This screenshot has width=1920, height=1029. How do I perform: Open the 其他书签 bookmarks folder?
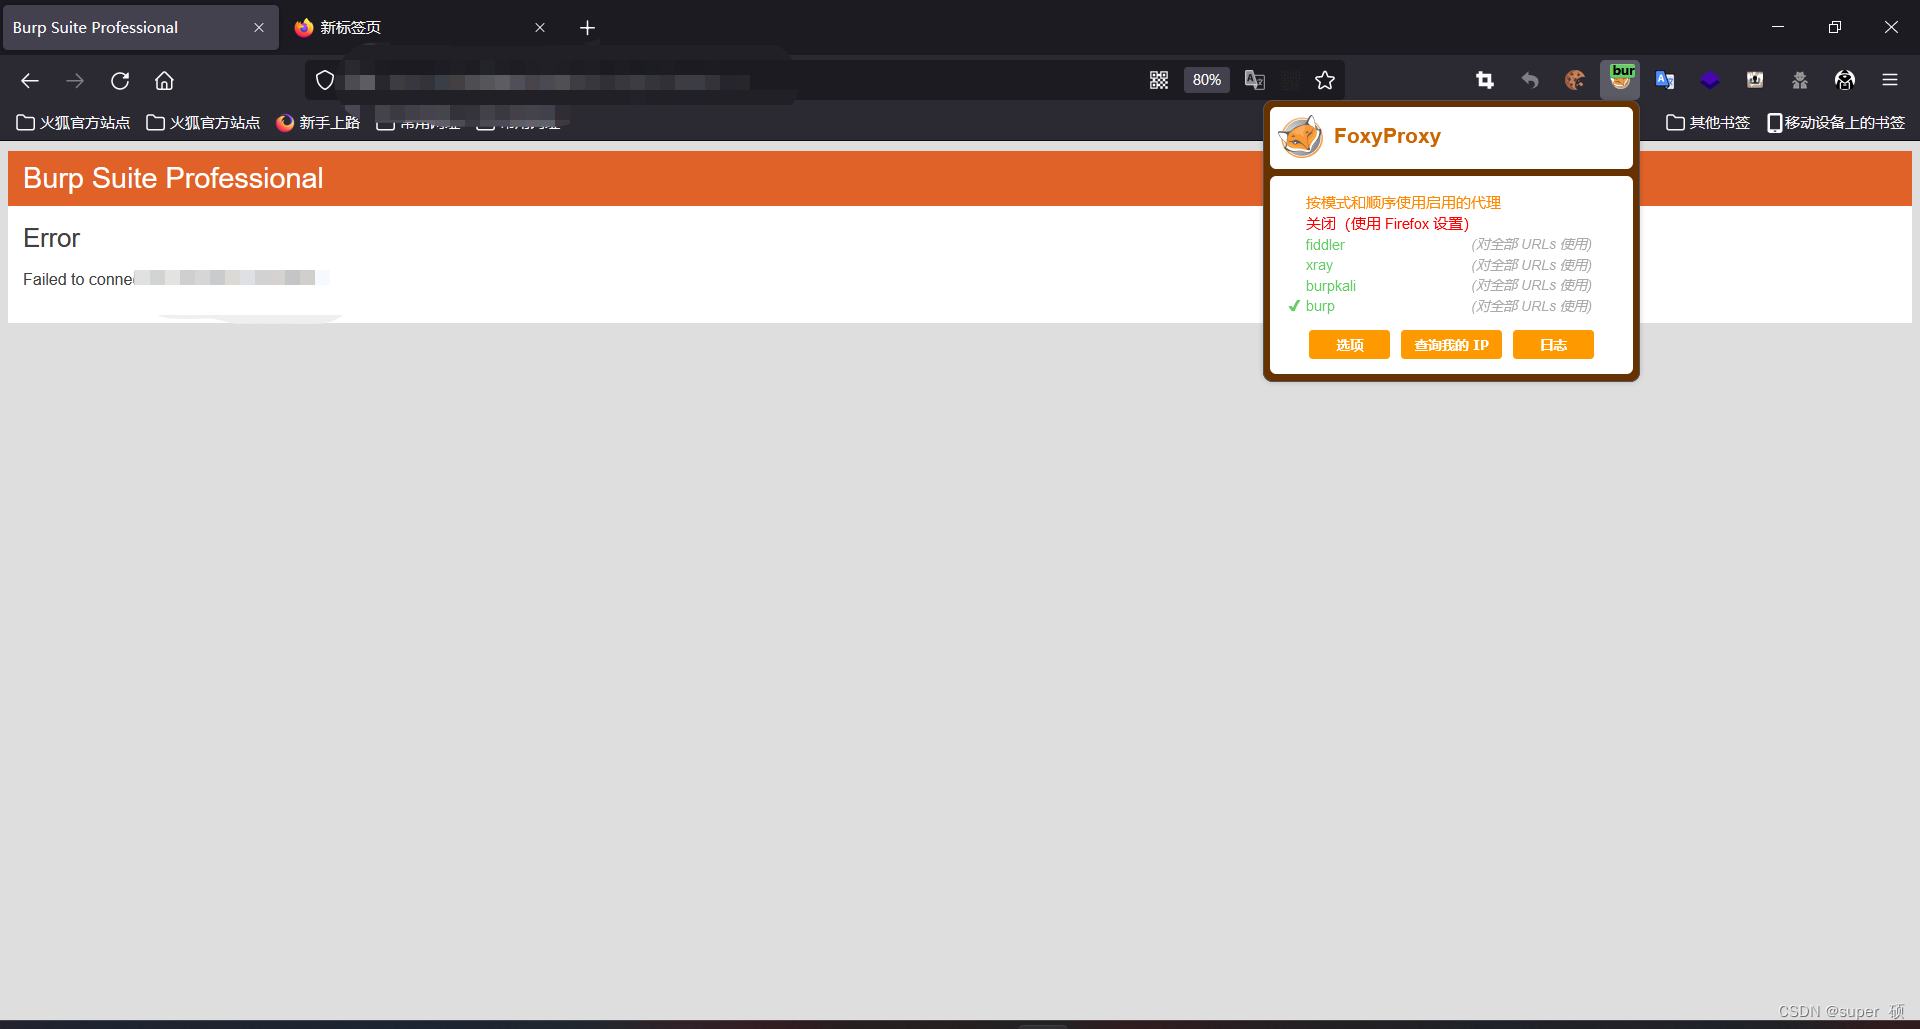(x=1708, y=123)
